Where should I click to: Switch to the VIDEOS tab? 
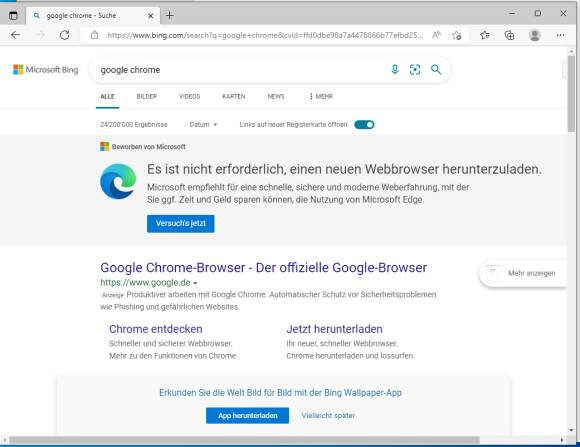tap(189, 97)
